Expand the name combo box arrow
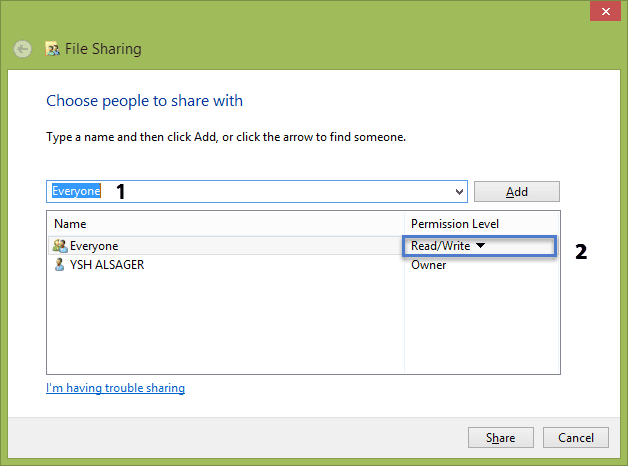 (x=459, y=192)
